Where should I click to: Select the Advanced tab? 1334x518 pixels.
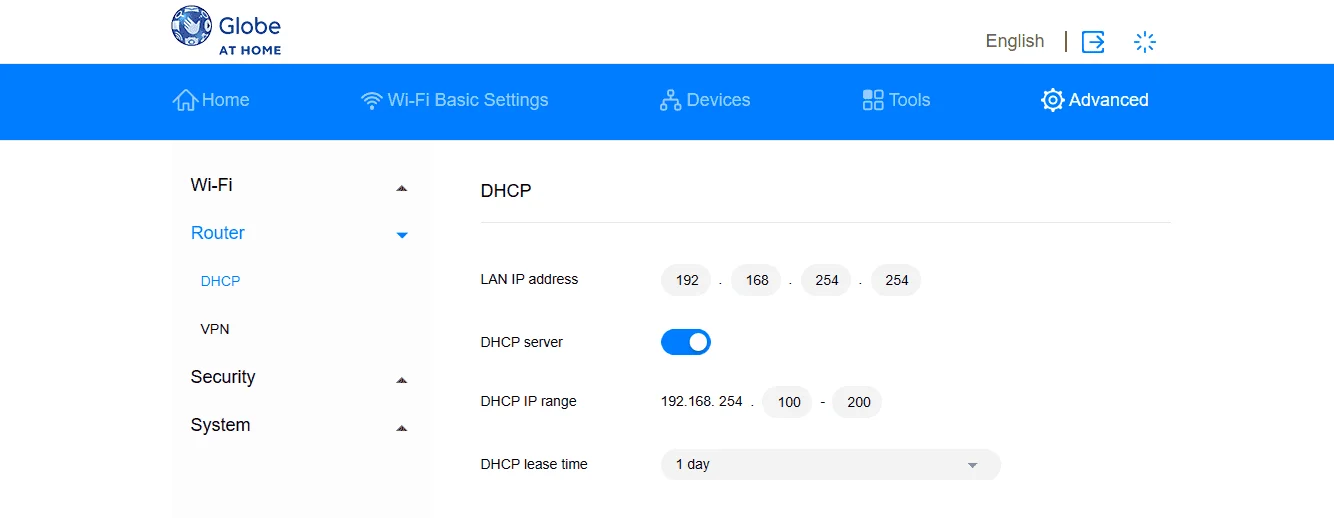(x=1094, y=100)
